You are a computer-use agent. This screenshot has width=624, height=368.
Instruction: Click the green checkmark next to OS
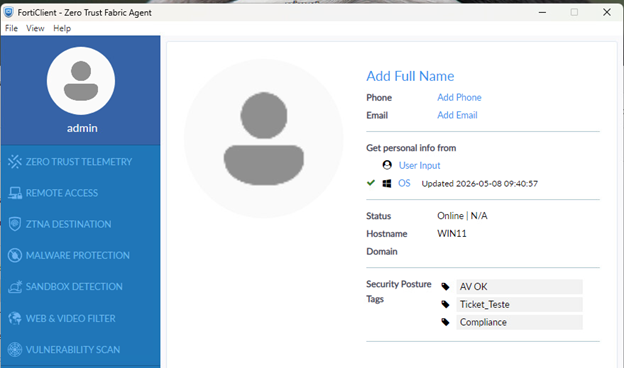coord(371,183)
